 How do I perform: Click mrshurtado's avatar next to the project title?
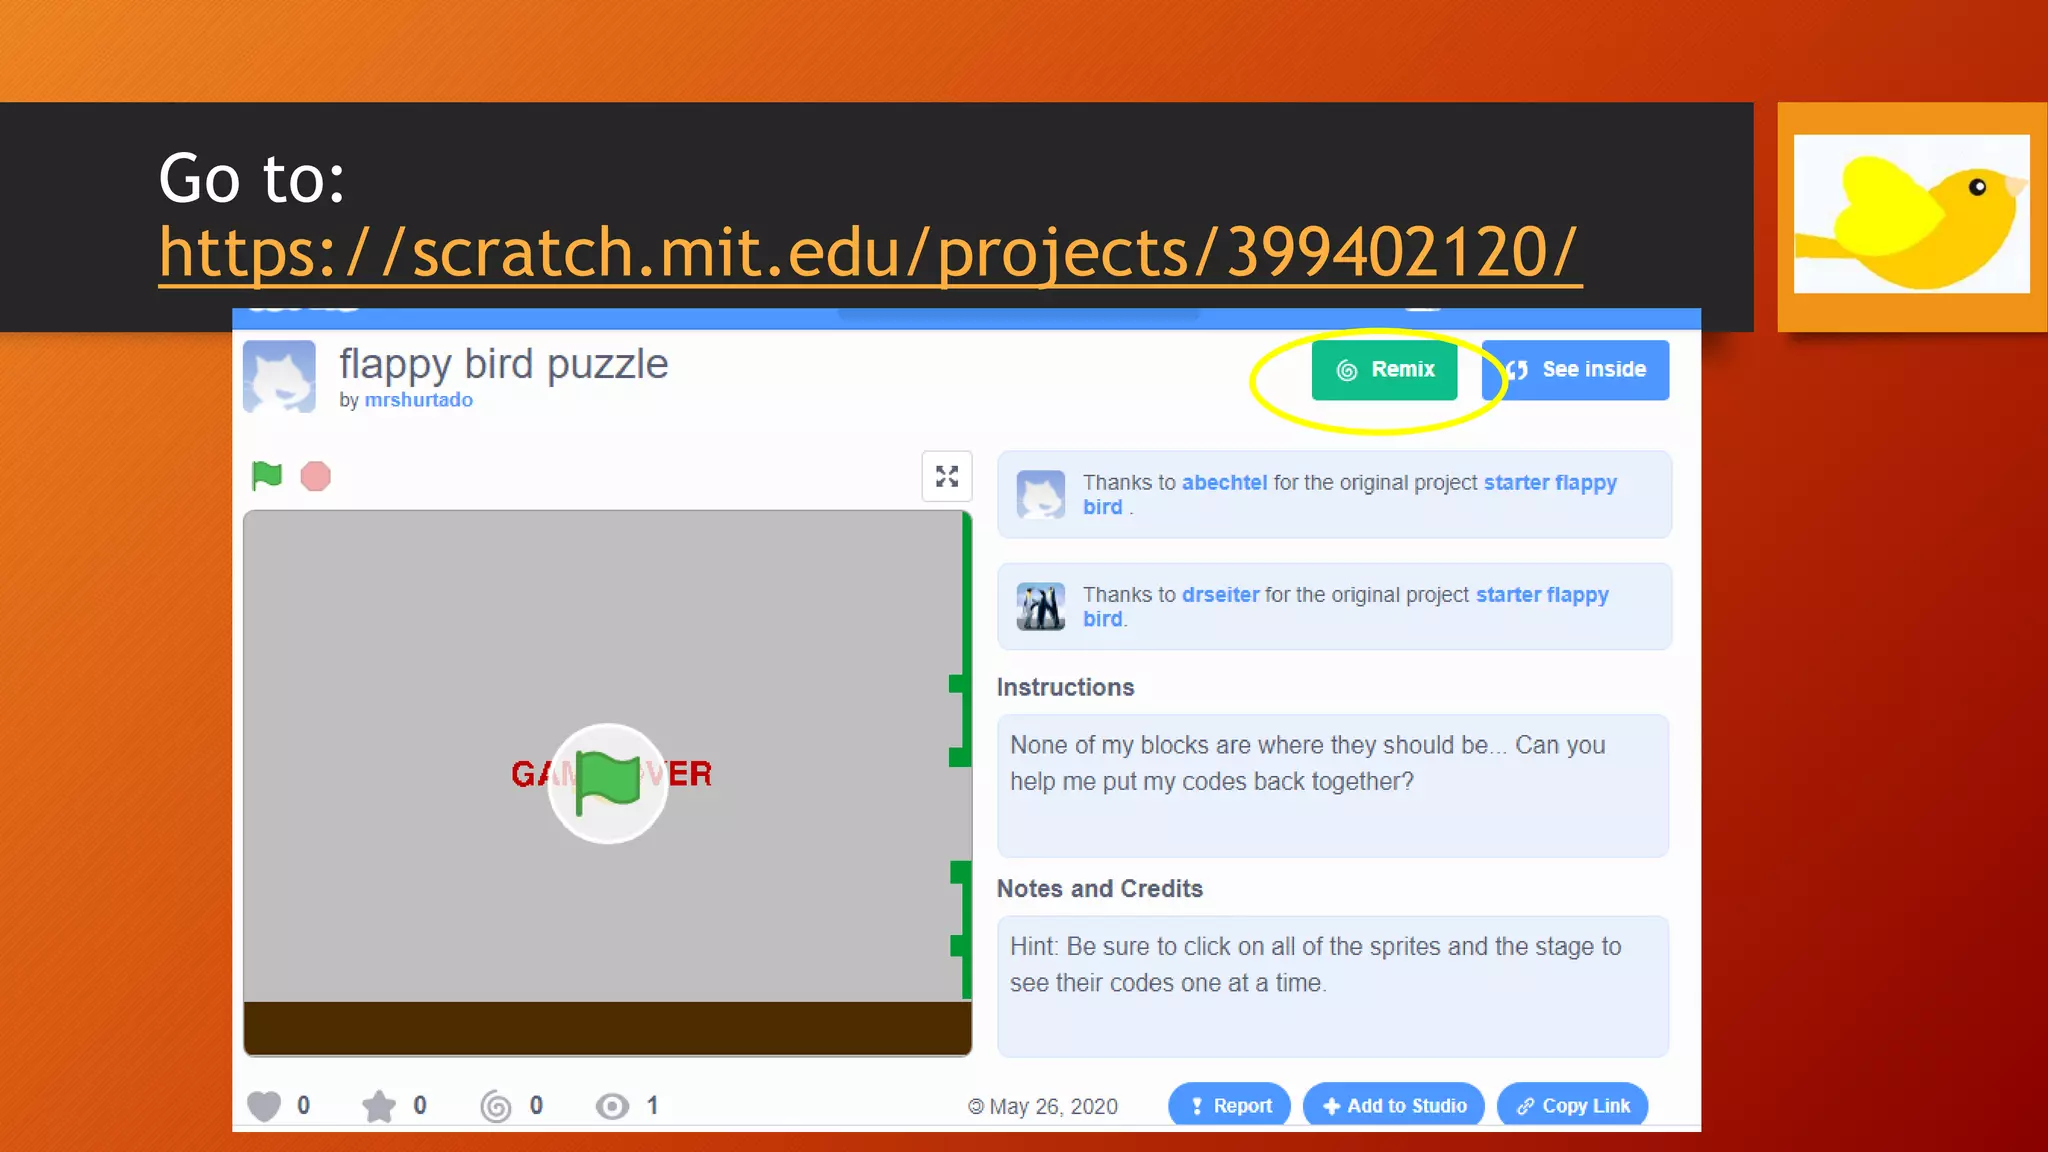(279, 376)
